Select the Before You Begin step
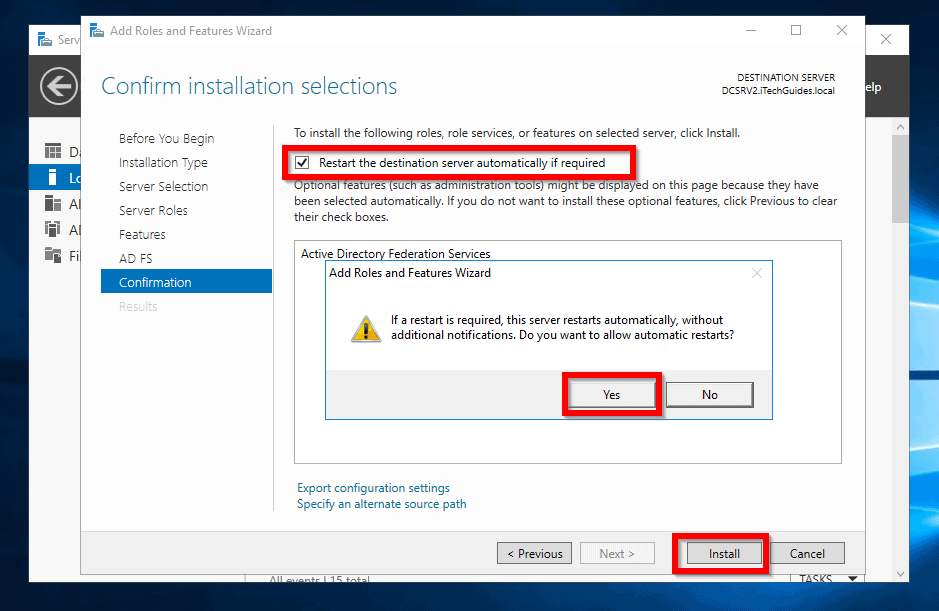 pos(166,138)
